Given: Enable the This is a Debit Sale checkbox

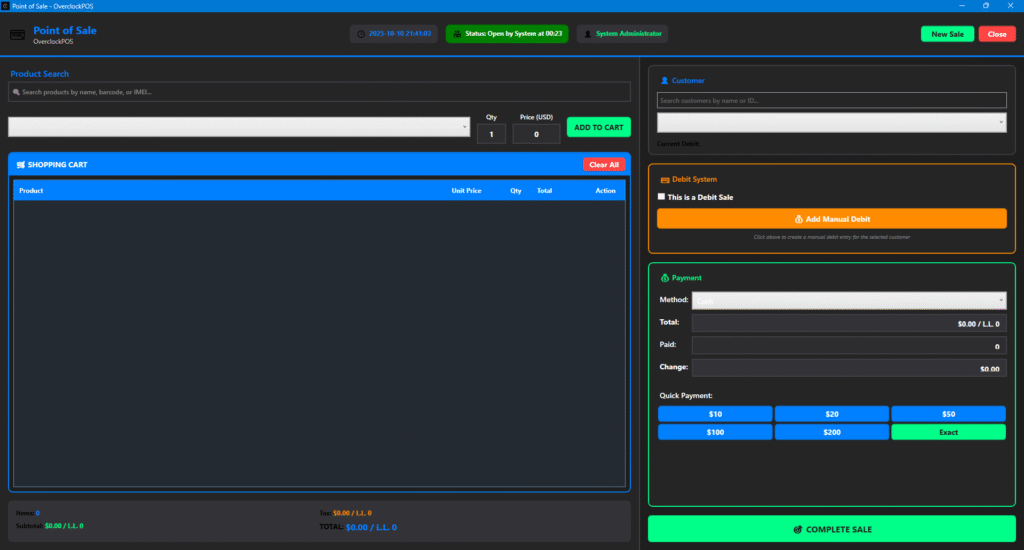Looking at the screenshot, I should 661,197.
